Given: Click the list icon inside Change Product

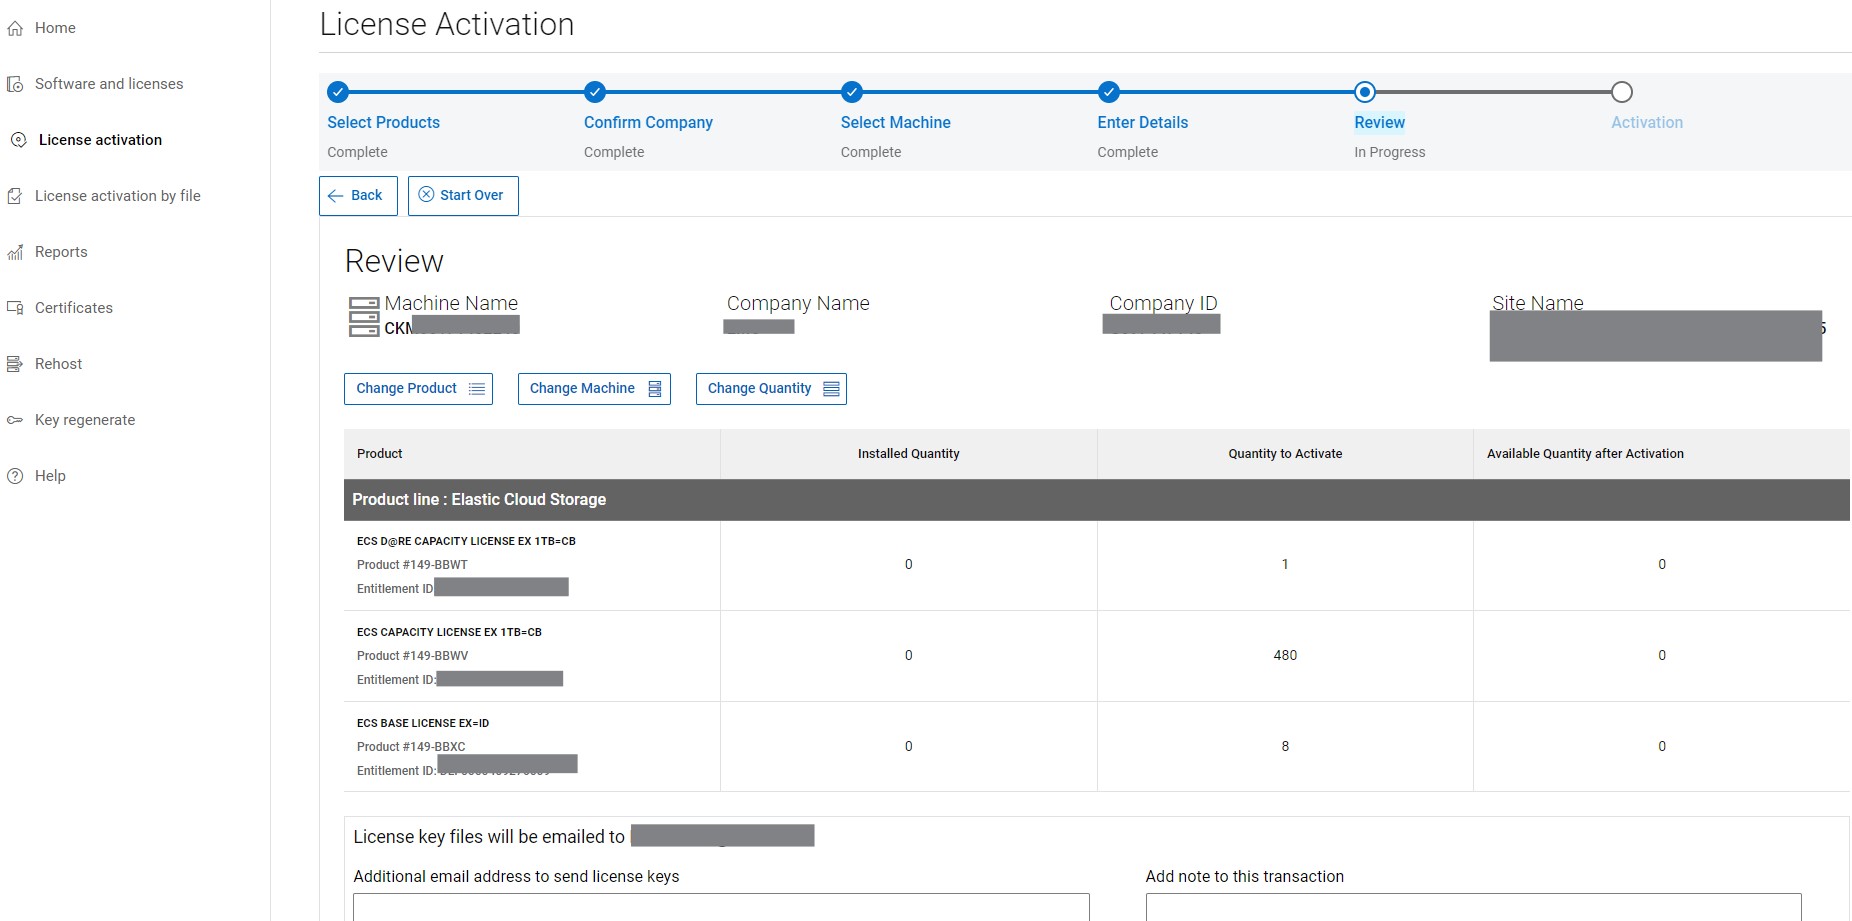Looking at the screenshot, I should click(477, 388).
